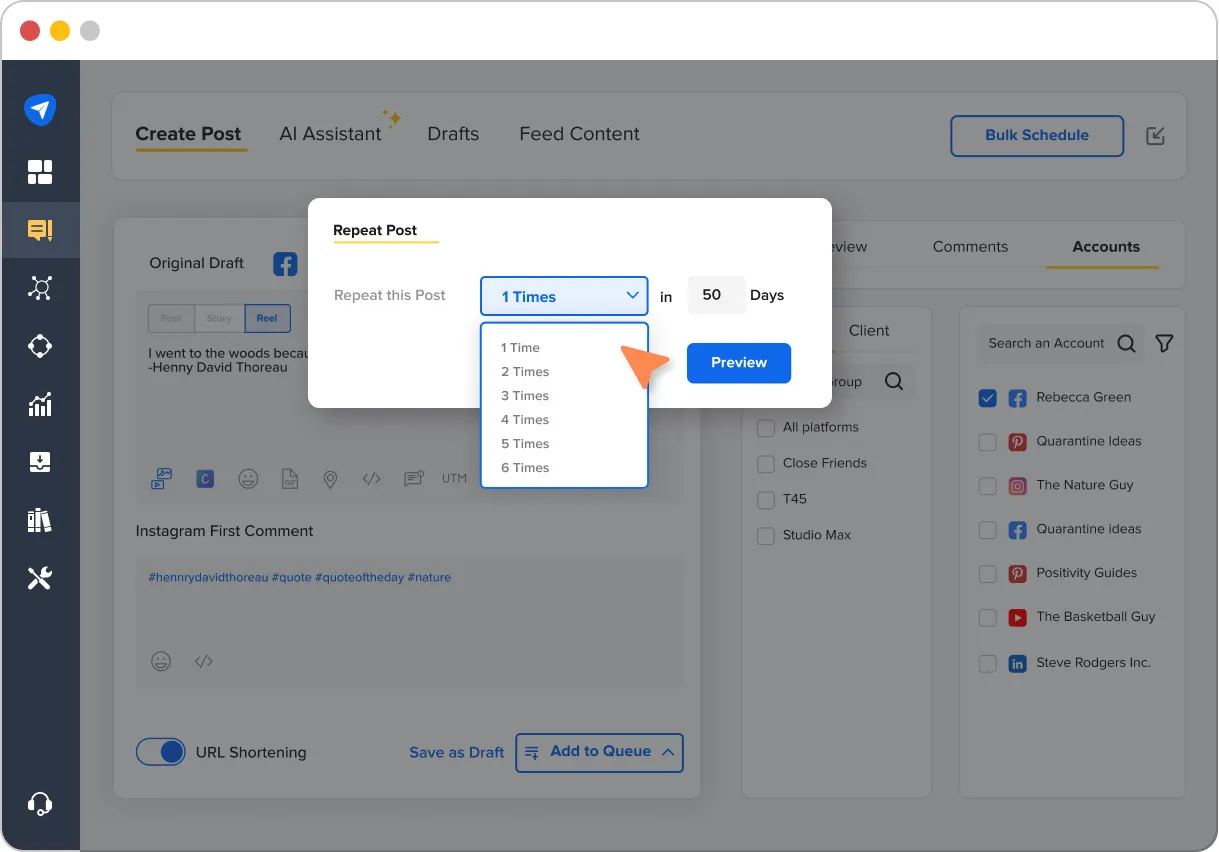
Task: Click the headphones support icon
Action: coord(41,803)
